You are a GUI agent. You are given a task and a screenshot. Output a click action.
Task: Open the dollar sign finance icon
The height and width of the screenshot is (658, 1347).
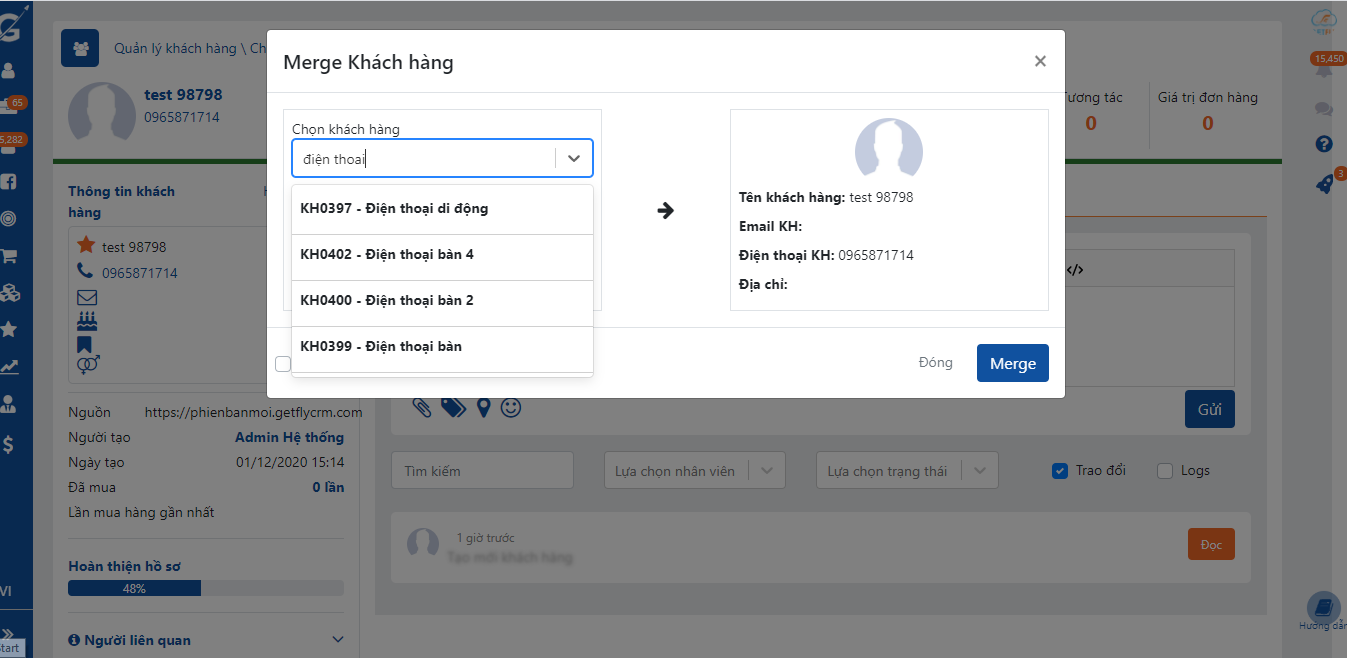(x=8, y=445)
